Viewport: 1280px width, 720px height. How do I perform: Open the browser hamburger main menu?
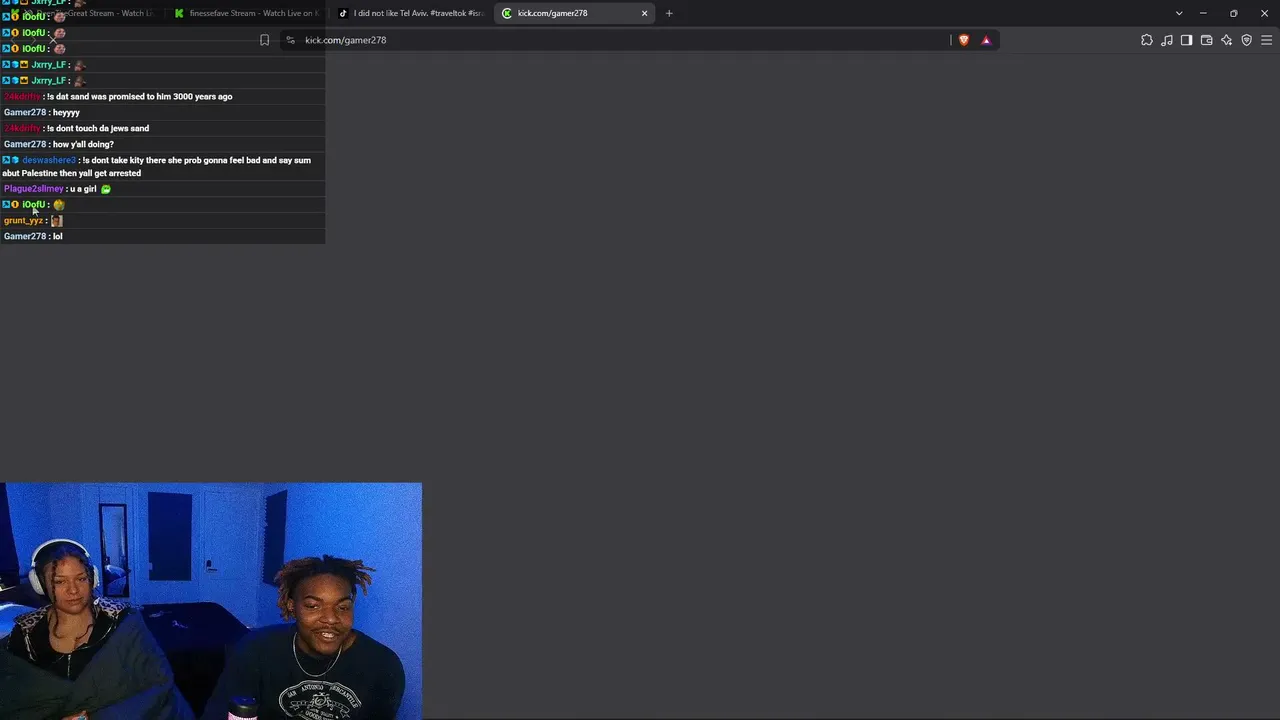coord(1267,40)
